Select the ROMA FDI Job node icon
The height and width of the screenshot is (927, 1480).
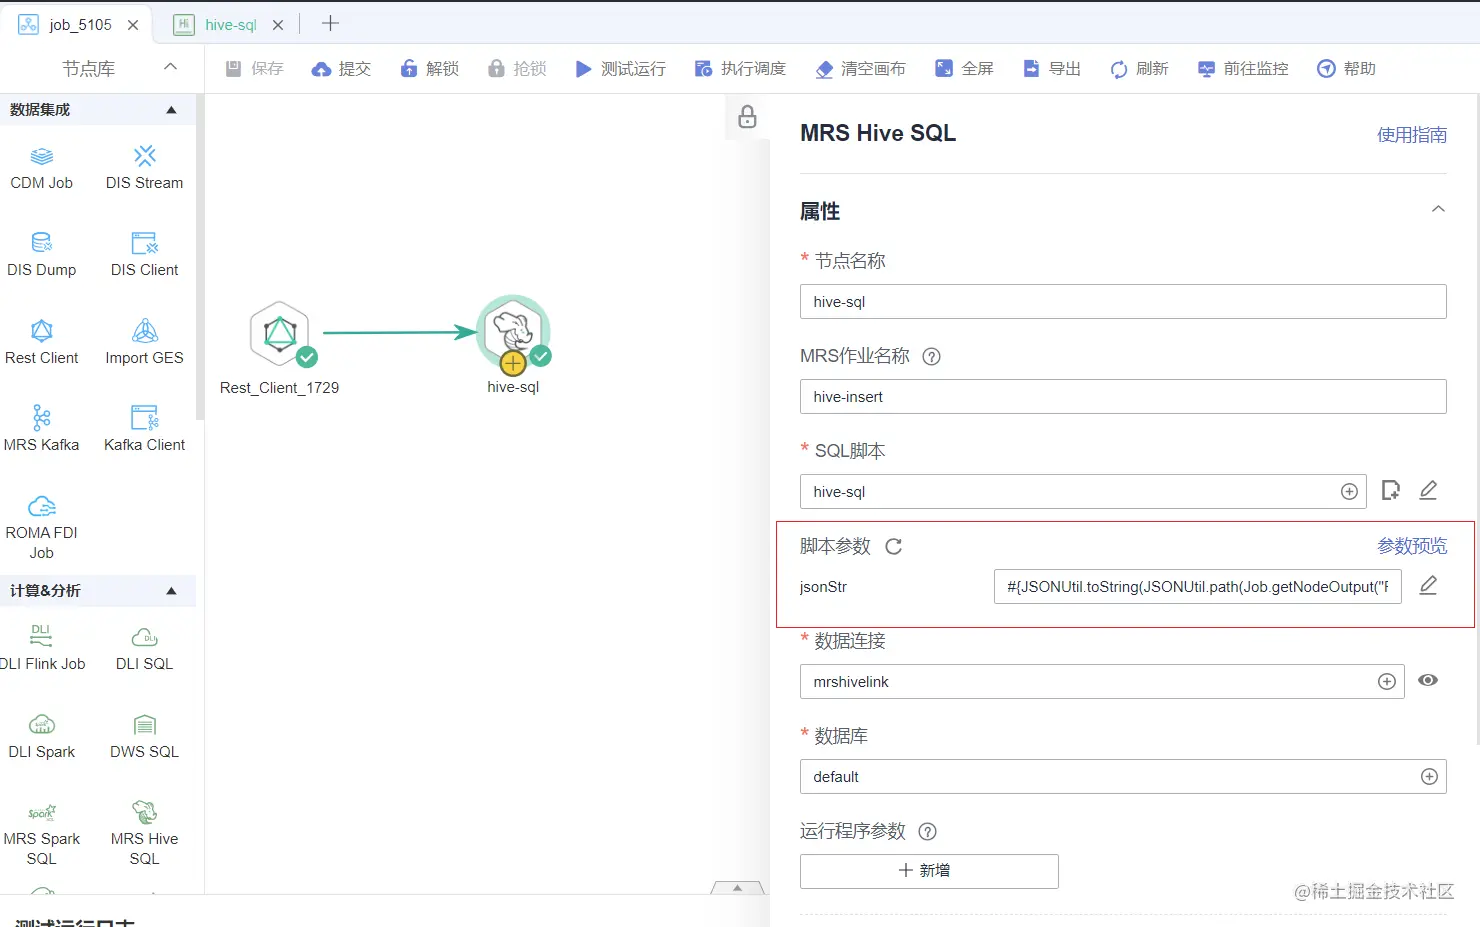point(42,506)
